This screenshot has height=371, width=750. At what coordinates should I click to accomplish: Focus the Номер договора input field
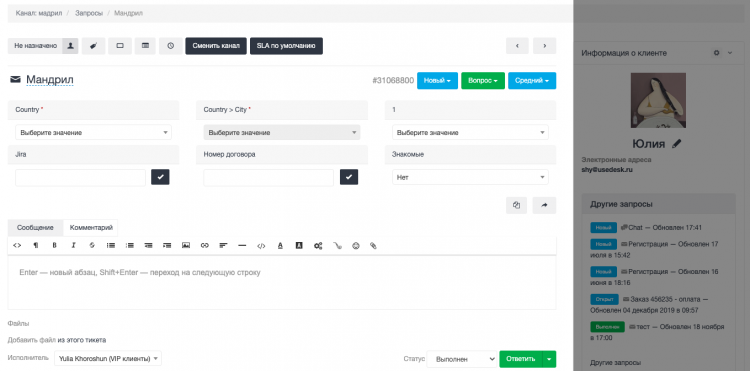268,177
